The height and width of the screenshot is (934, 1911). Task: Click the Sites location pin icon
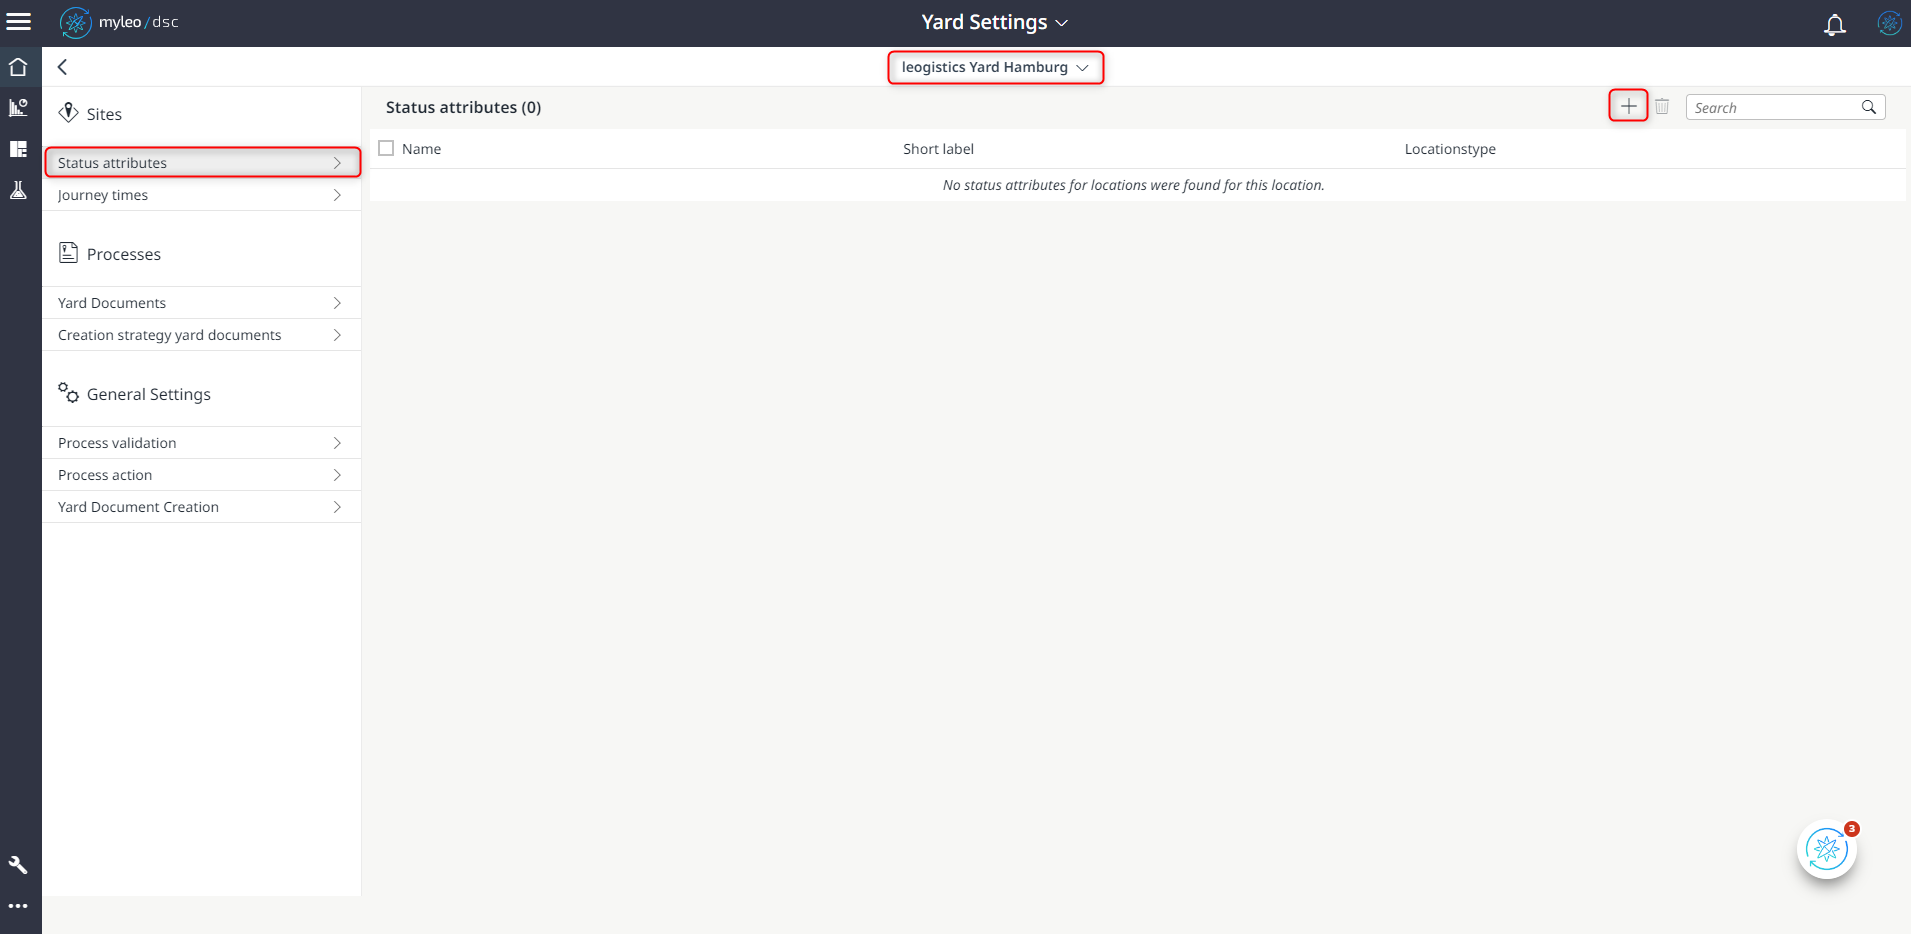[68, 112]
